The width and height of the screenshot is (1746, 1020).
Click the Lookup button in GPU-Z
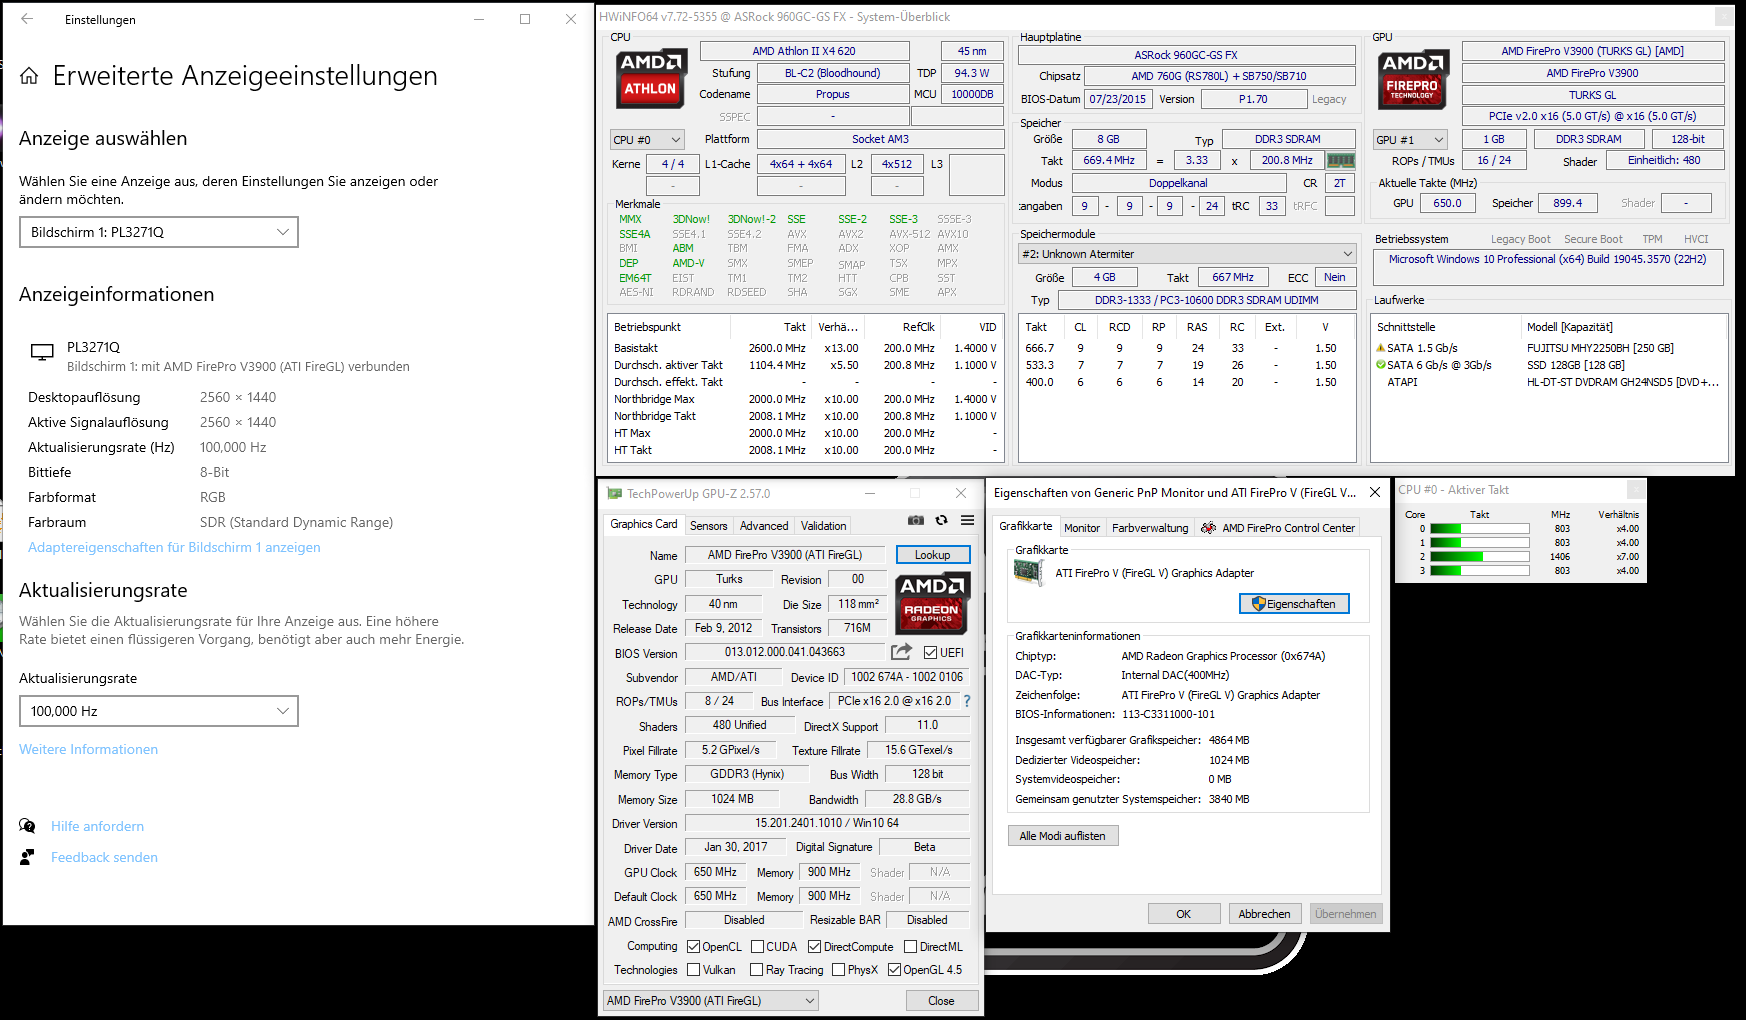click(932, 555)
